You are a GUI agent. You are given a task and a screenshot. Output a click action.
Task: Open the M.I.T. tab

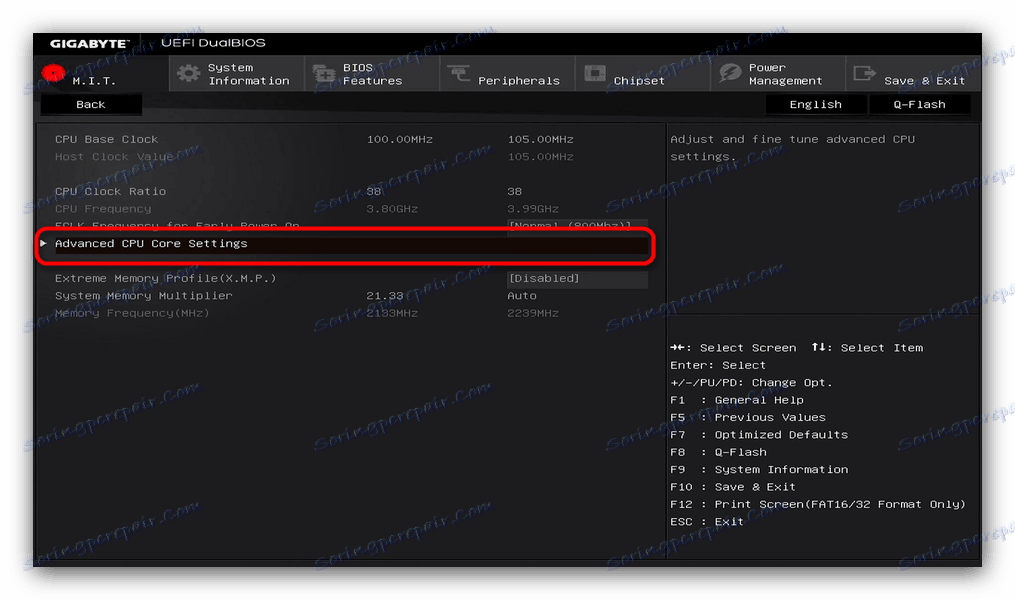(101, 73)
